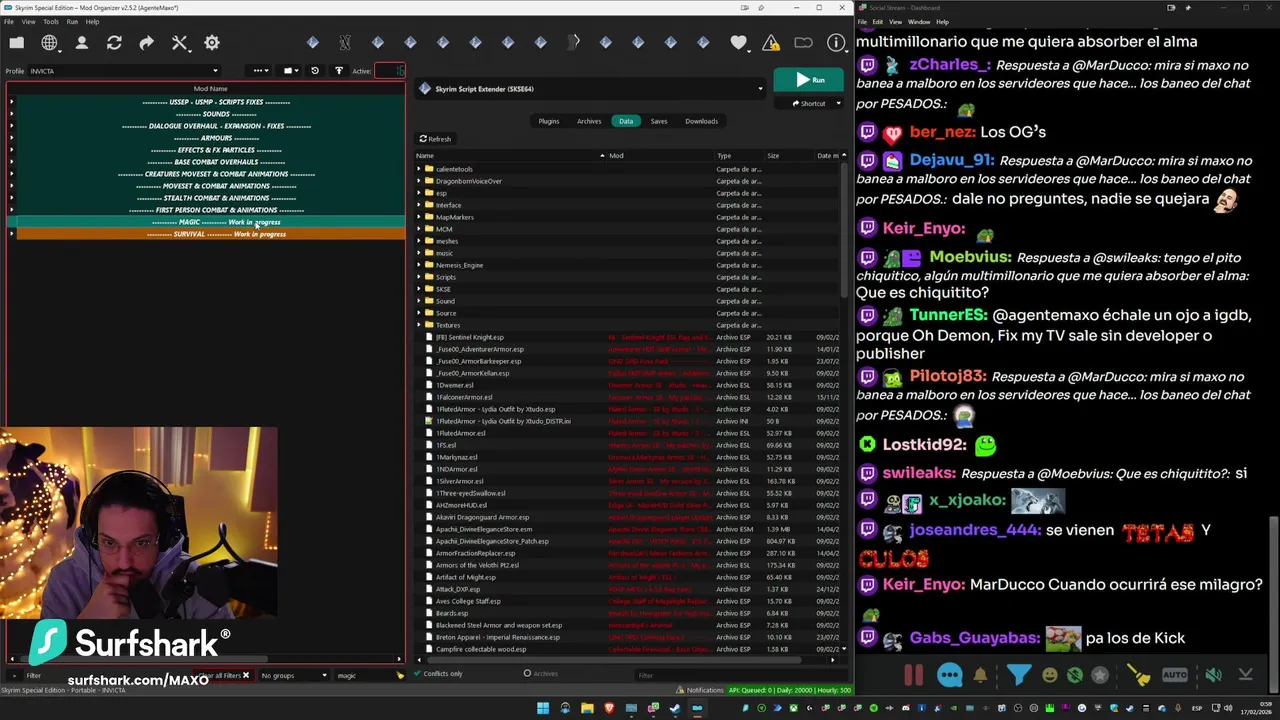Open the Help menu in Mod Organizer

tap(92, 21)
